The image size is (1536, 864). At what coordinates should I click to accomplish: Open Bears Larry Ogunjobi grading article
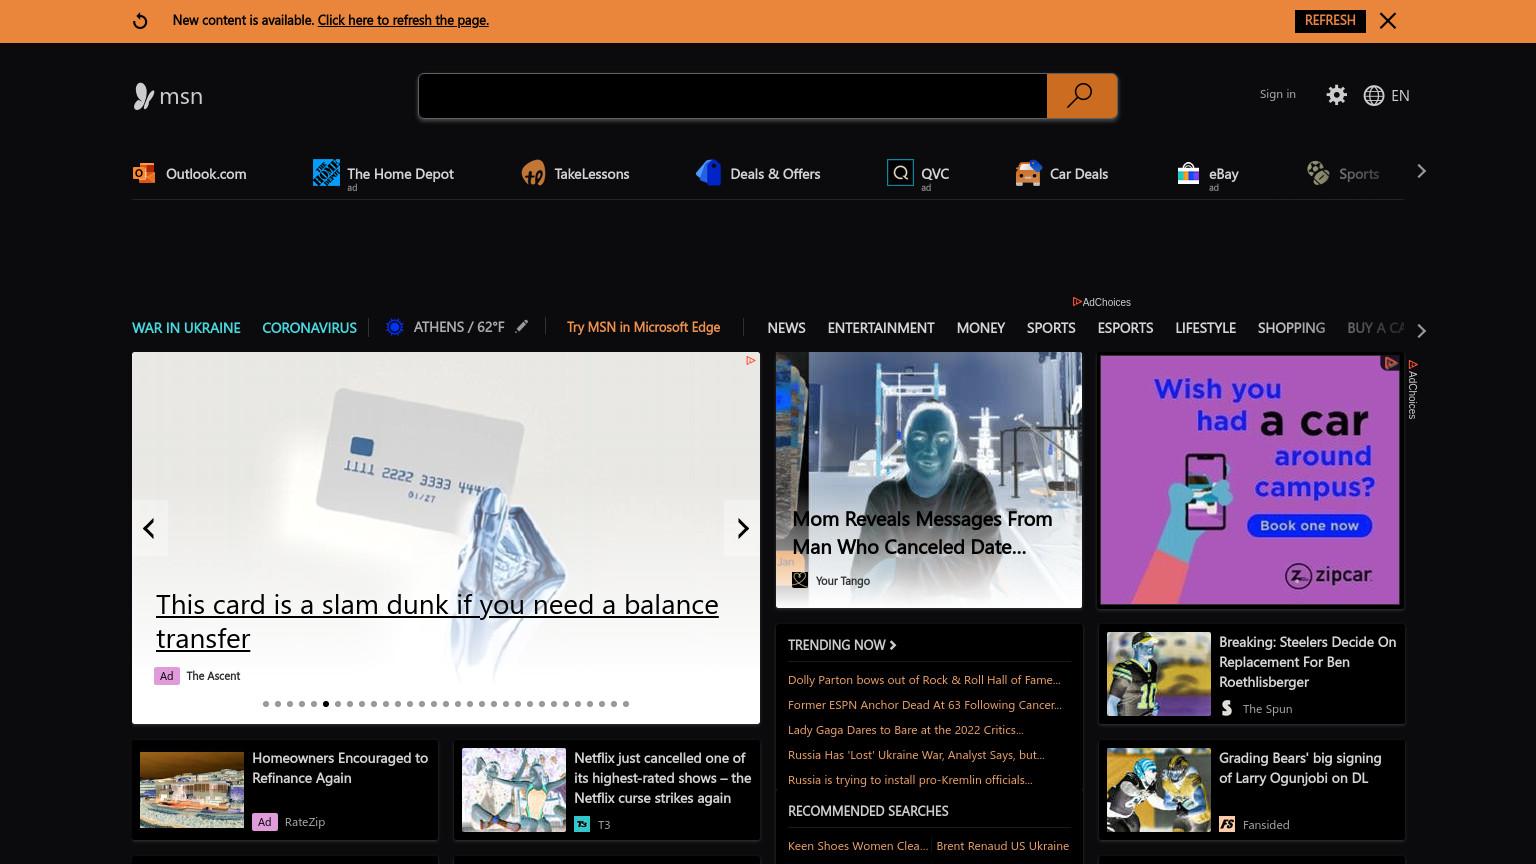point(1299,768)
